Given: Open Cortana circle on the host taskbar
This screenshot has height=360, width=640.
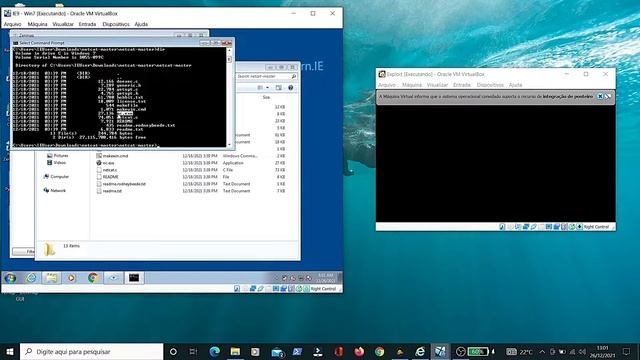Looking at the screenshot, I should click(x=173, y=351).
